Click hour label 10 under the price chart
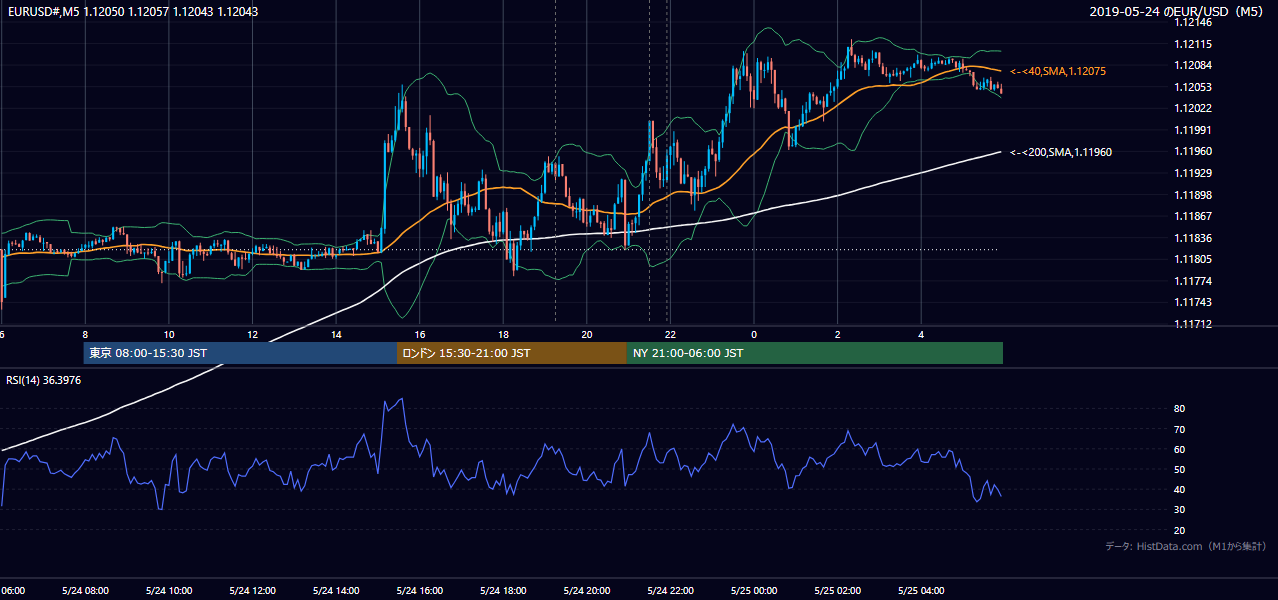The image size is (1278, 600). point(169,335)
